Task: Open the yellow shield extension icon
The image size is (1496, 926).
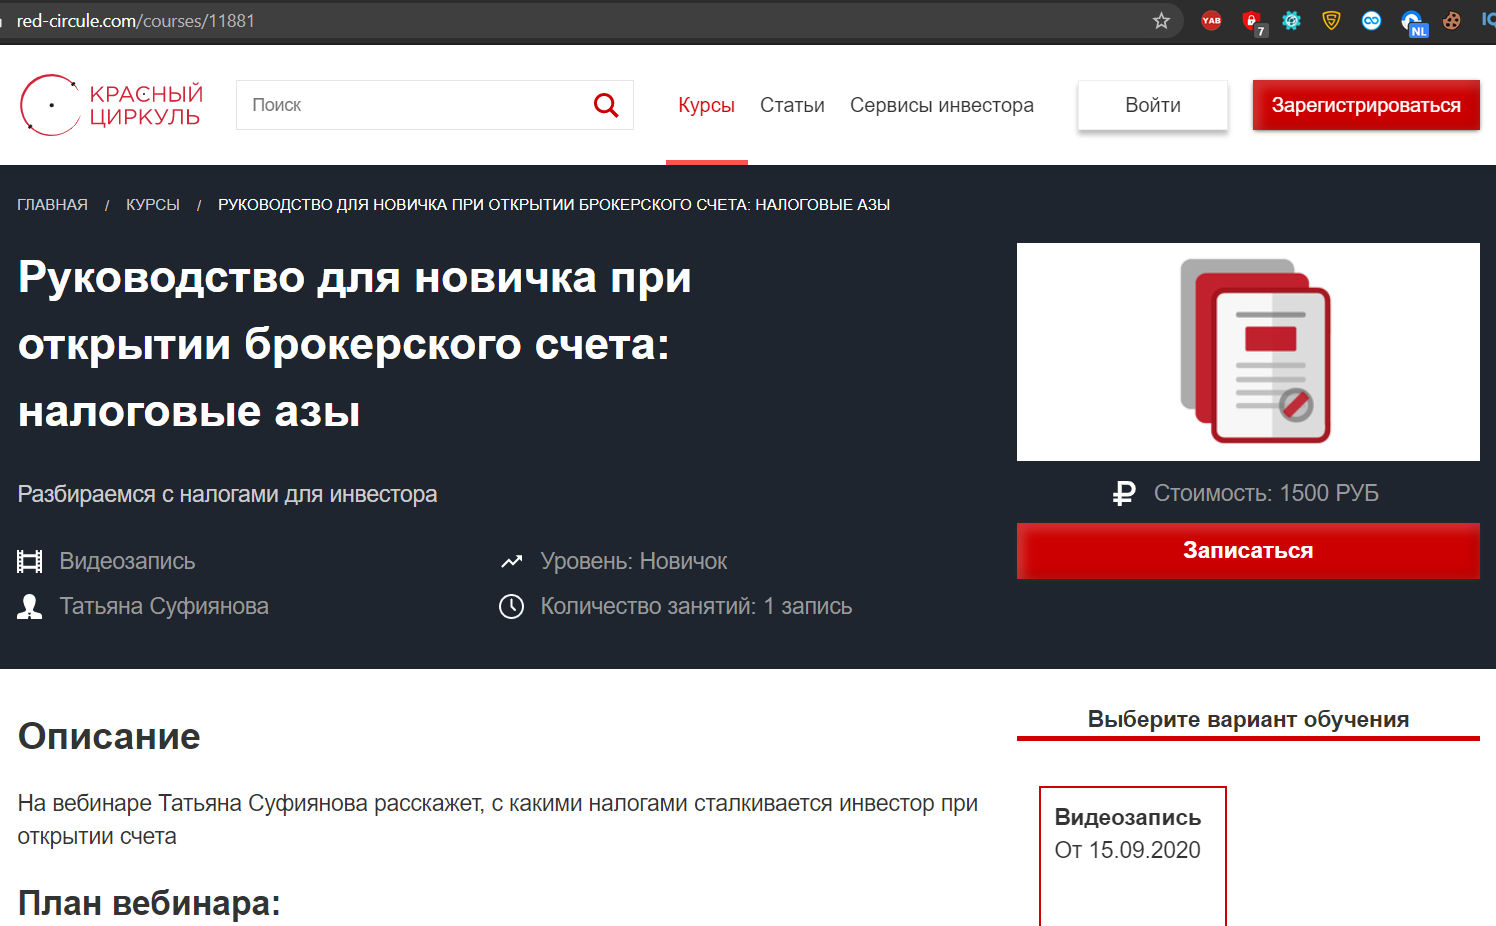Action: [x=1331, y=20]
